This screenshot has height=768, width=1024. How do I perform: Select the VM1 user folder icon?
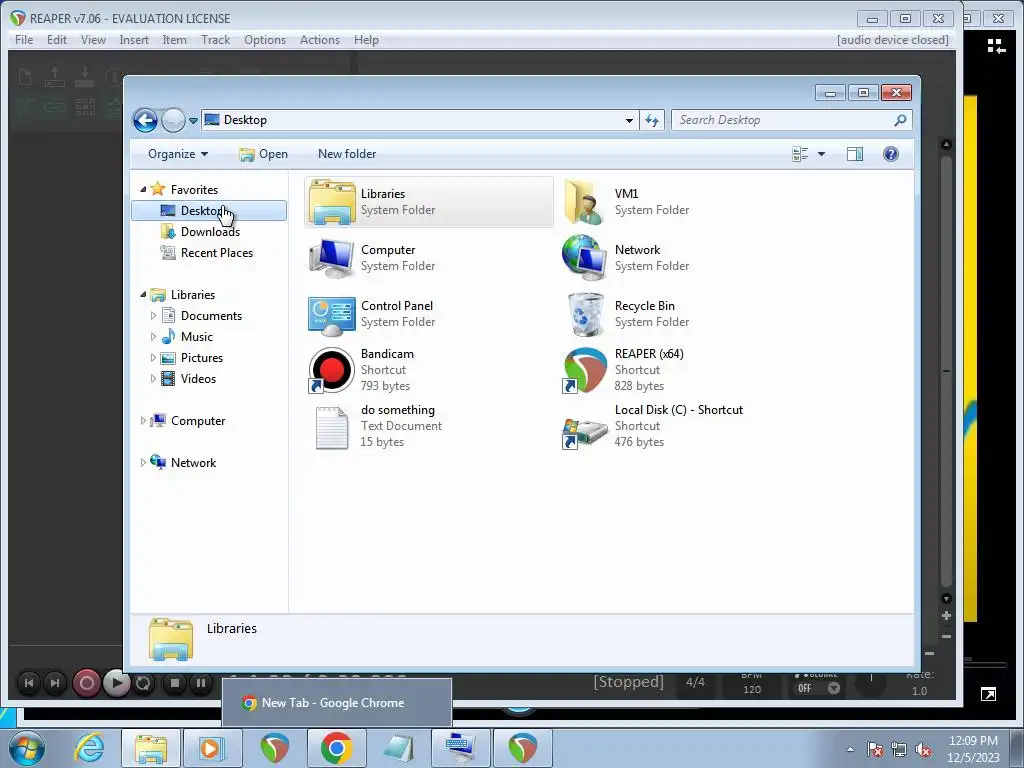pos(584,202)
